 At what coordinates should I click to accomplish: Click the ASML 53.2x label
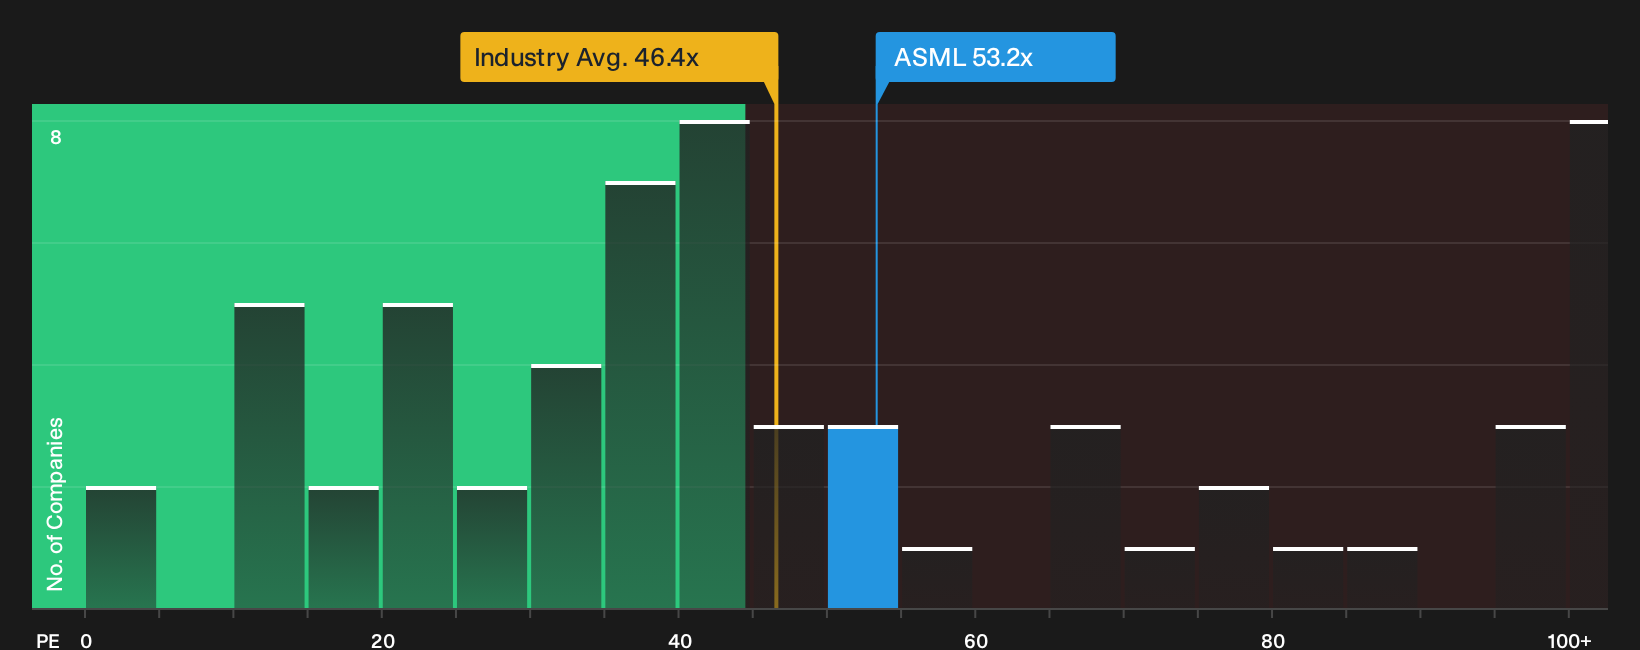coord(995,57)
